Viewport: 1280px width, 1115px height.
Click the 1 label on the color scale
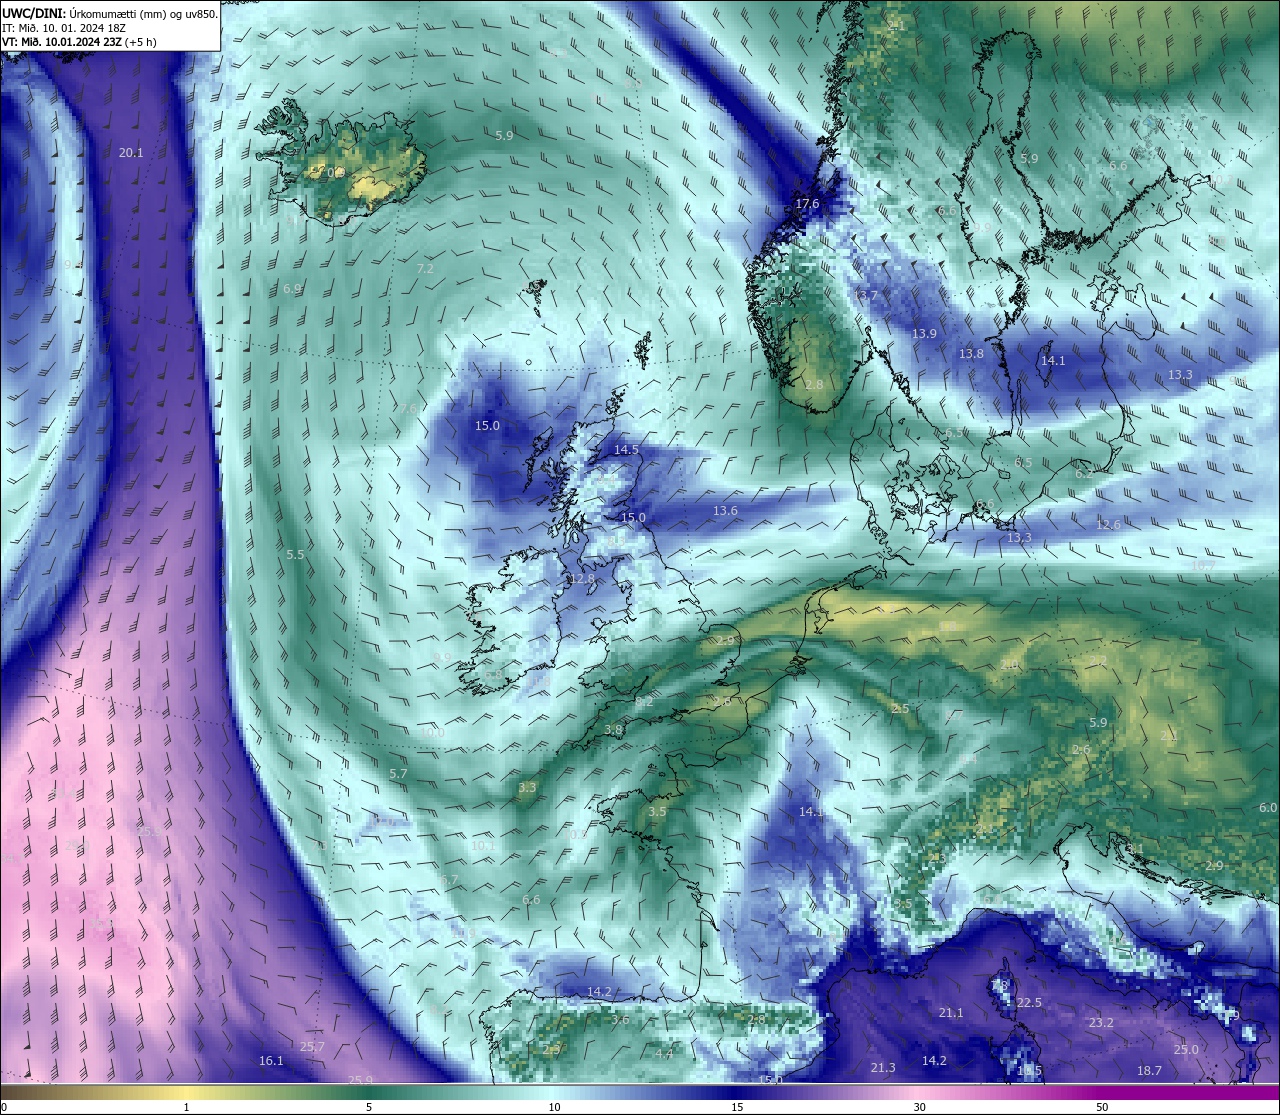[187, 1107]
